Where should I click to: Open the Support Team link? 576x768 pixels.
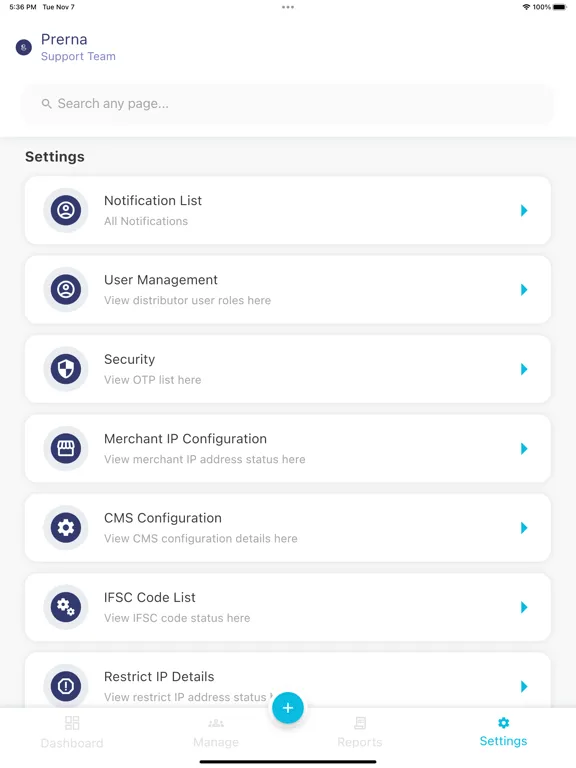78,56
